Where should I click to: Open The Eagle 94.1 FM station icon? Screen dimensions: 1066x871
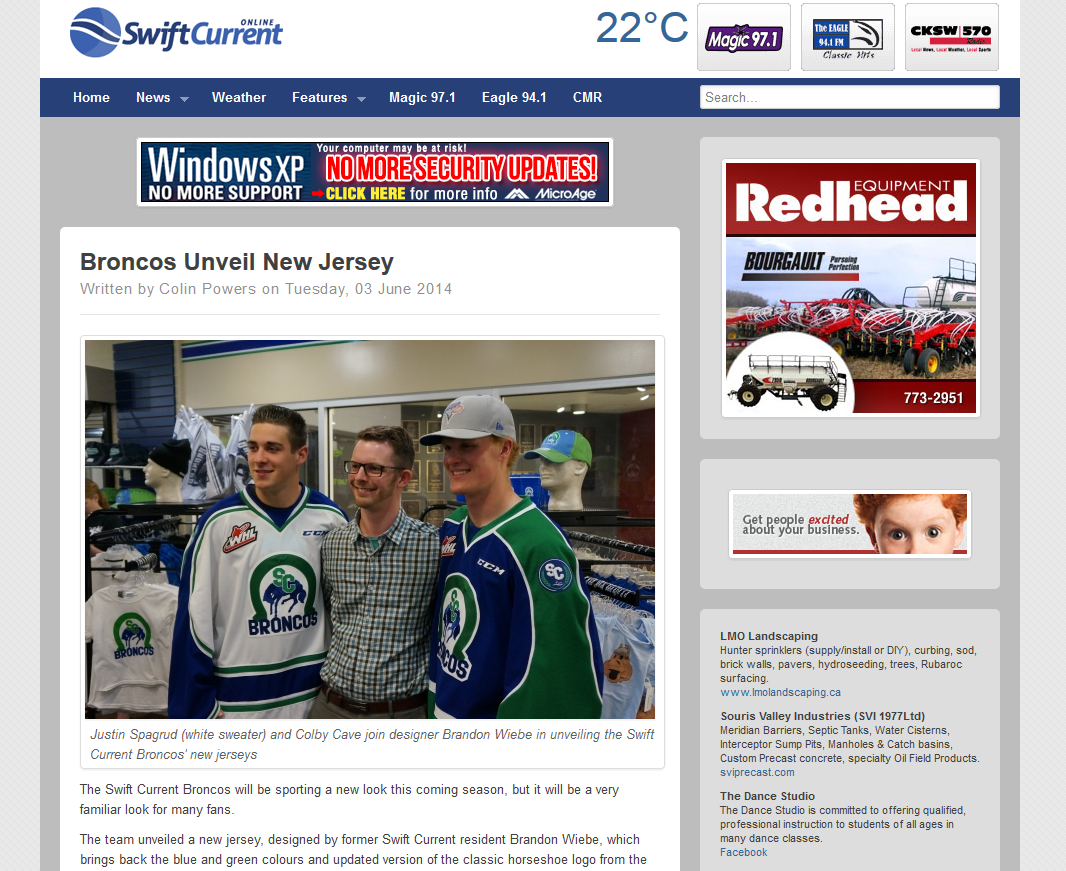(x=848, y=37)
